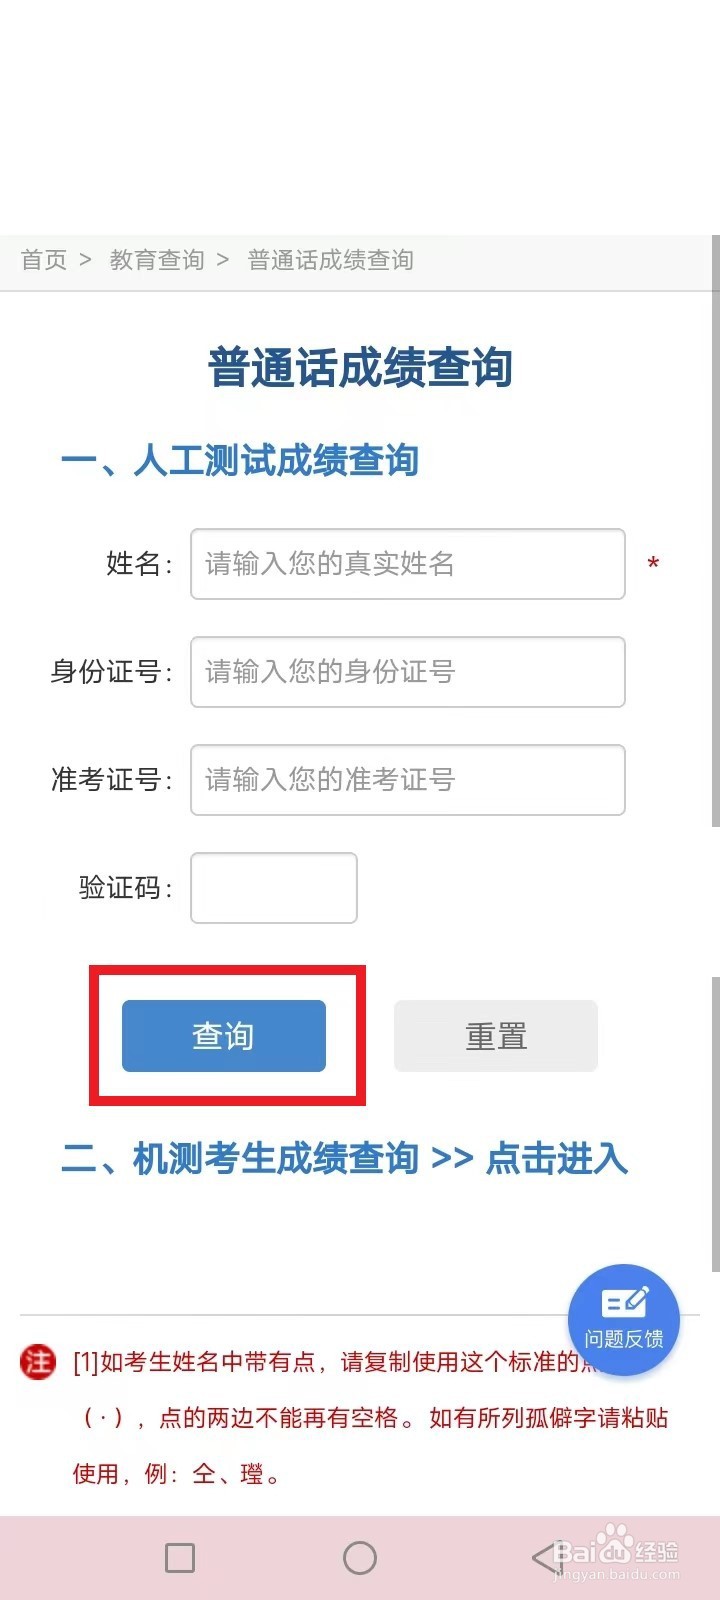Focus the 验证码 captcha input box

[274, 888]
